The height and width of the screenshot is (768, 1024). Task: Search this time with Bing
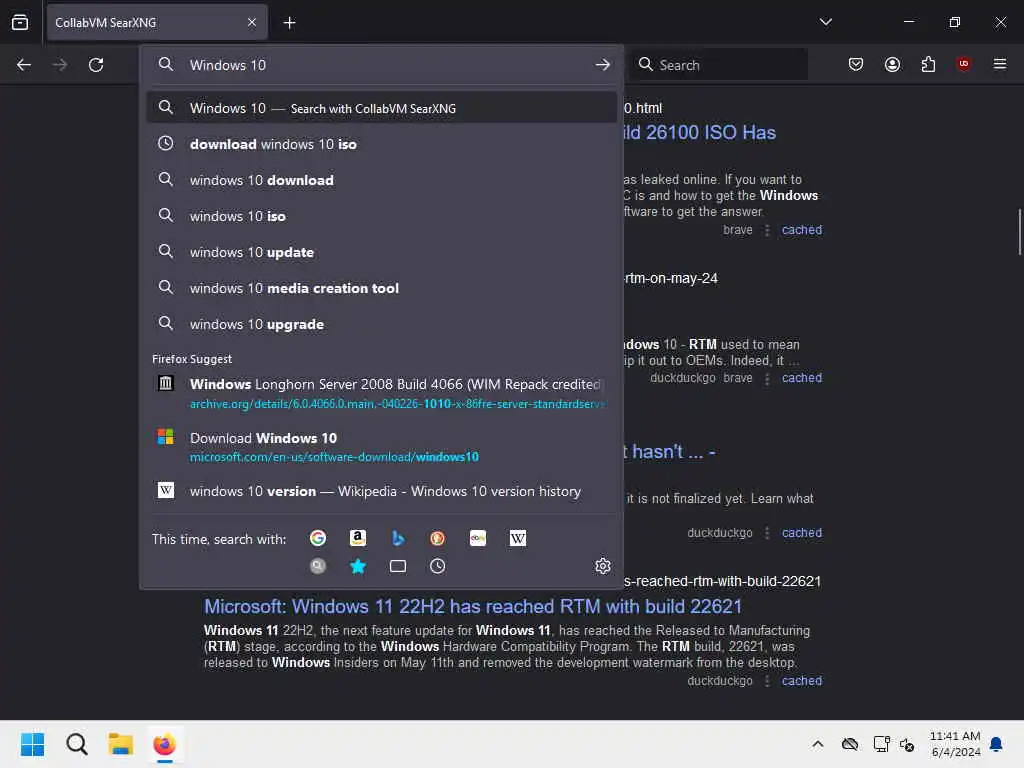[398, 538]
